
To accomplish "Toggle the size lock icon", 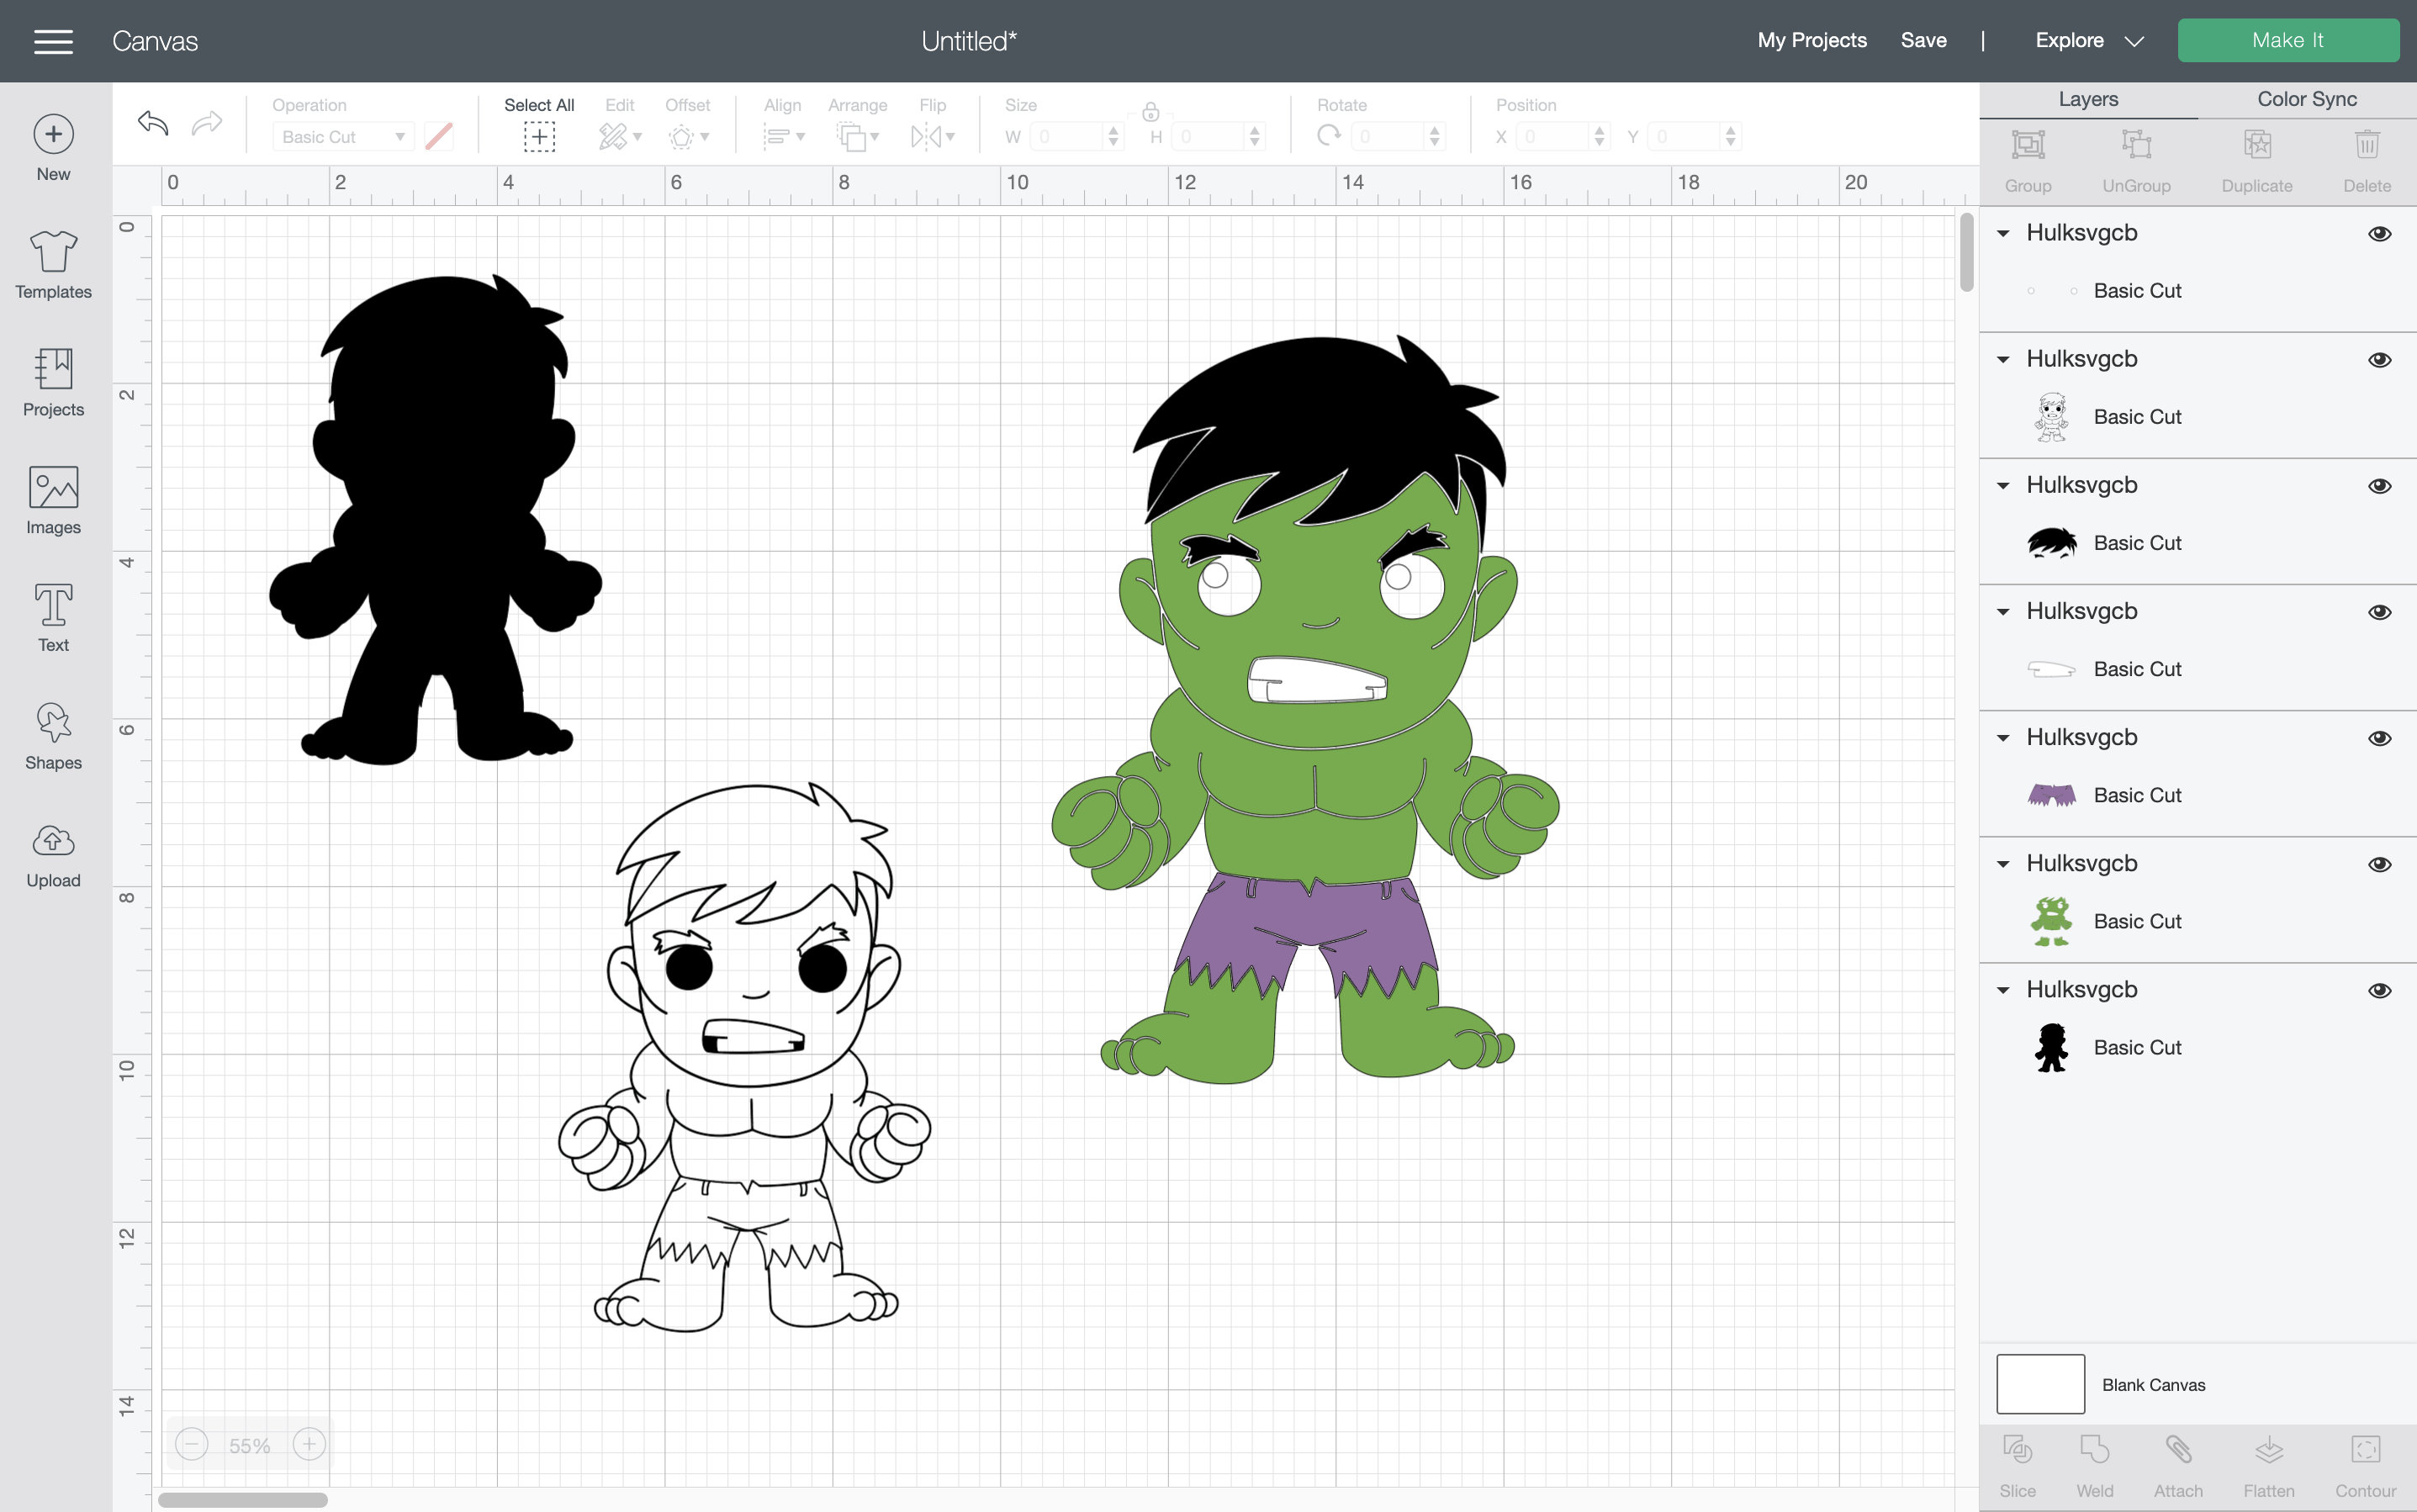I will pyautogui.click(x=1151, y=111).
